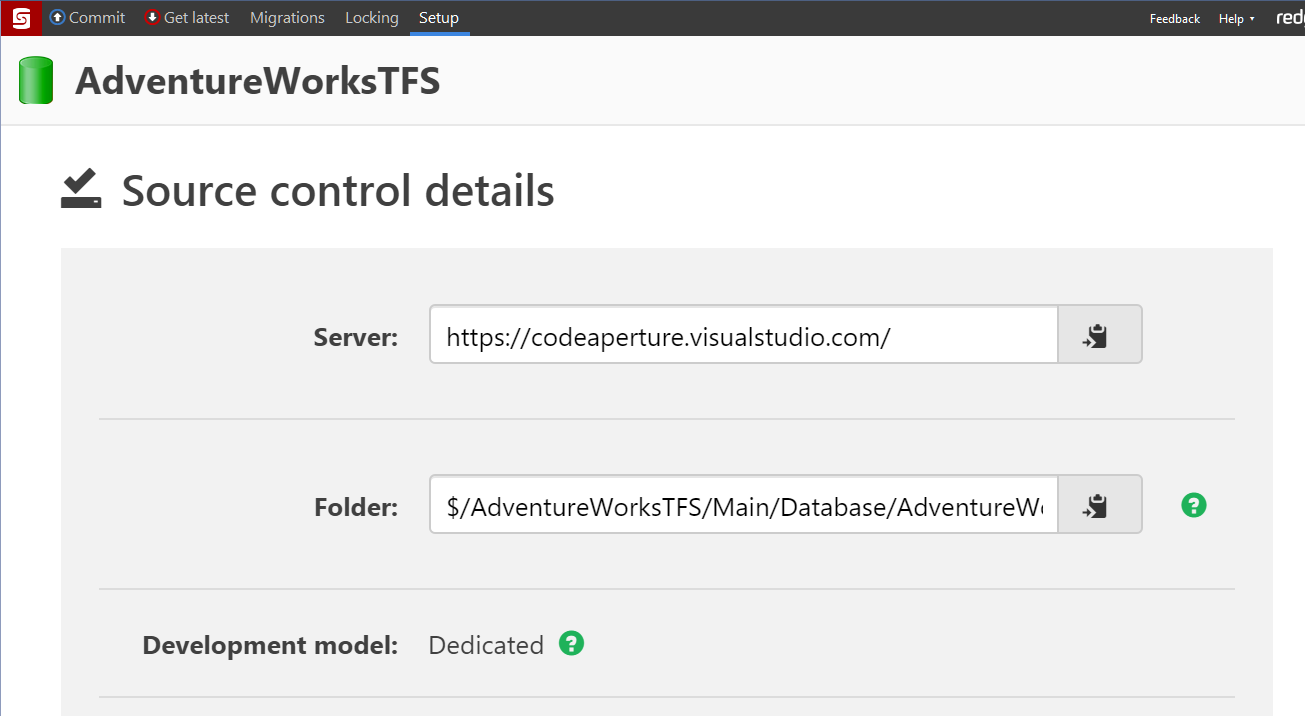Click the AdventureWorksTFS database title

point(257,81)
